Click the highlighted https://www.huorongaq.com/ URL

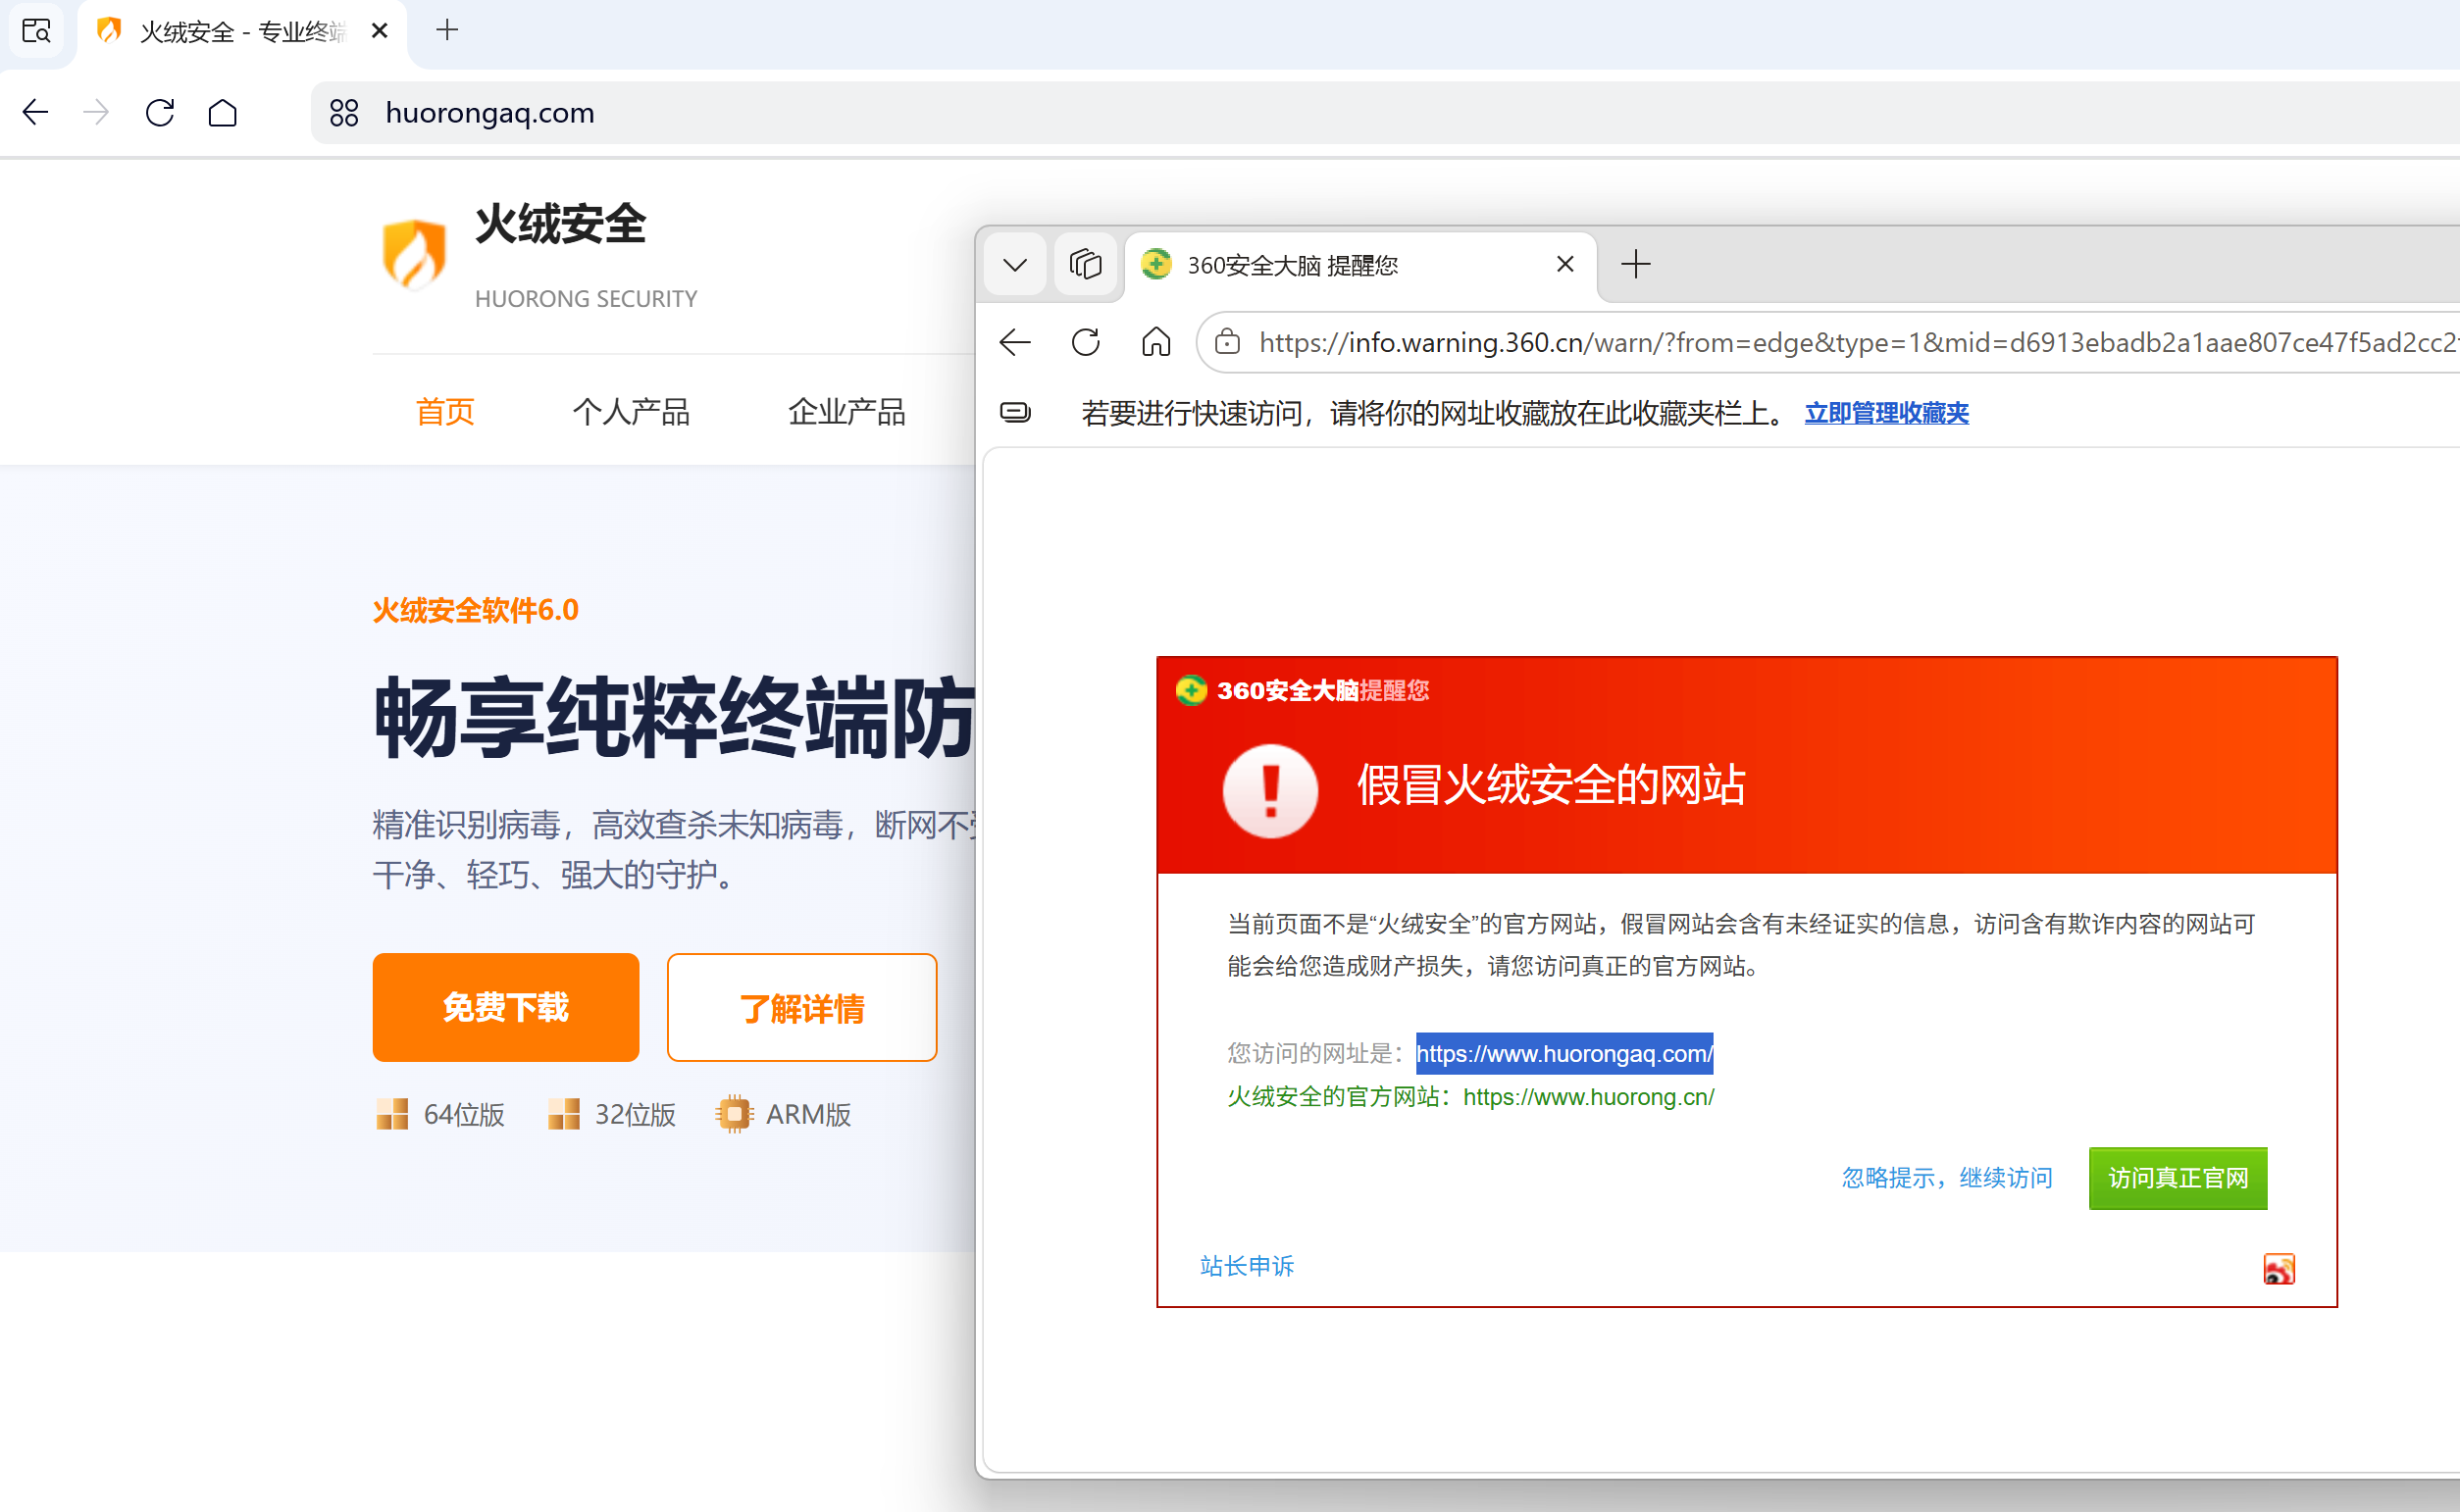pos(1564,1053)
